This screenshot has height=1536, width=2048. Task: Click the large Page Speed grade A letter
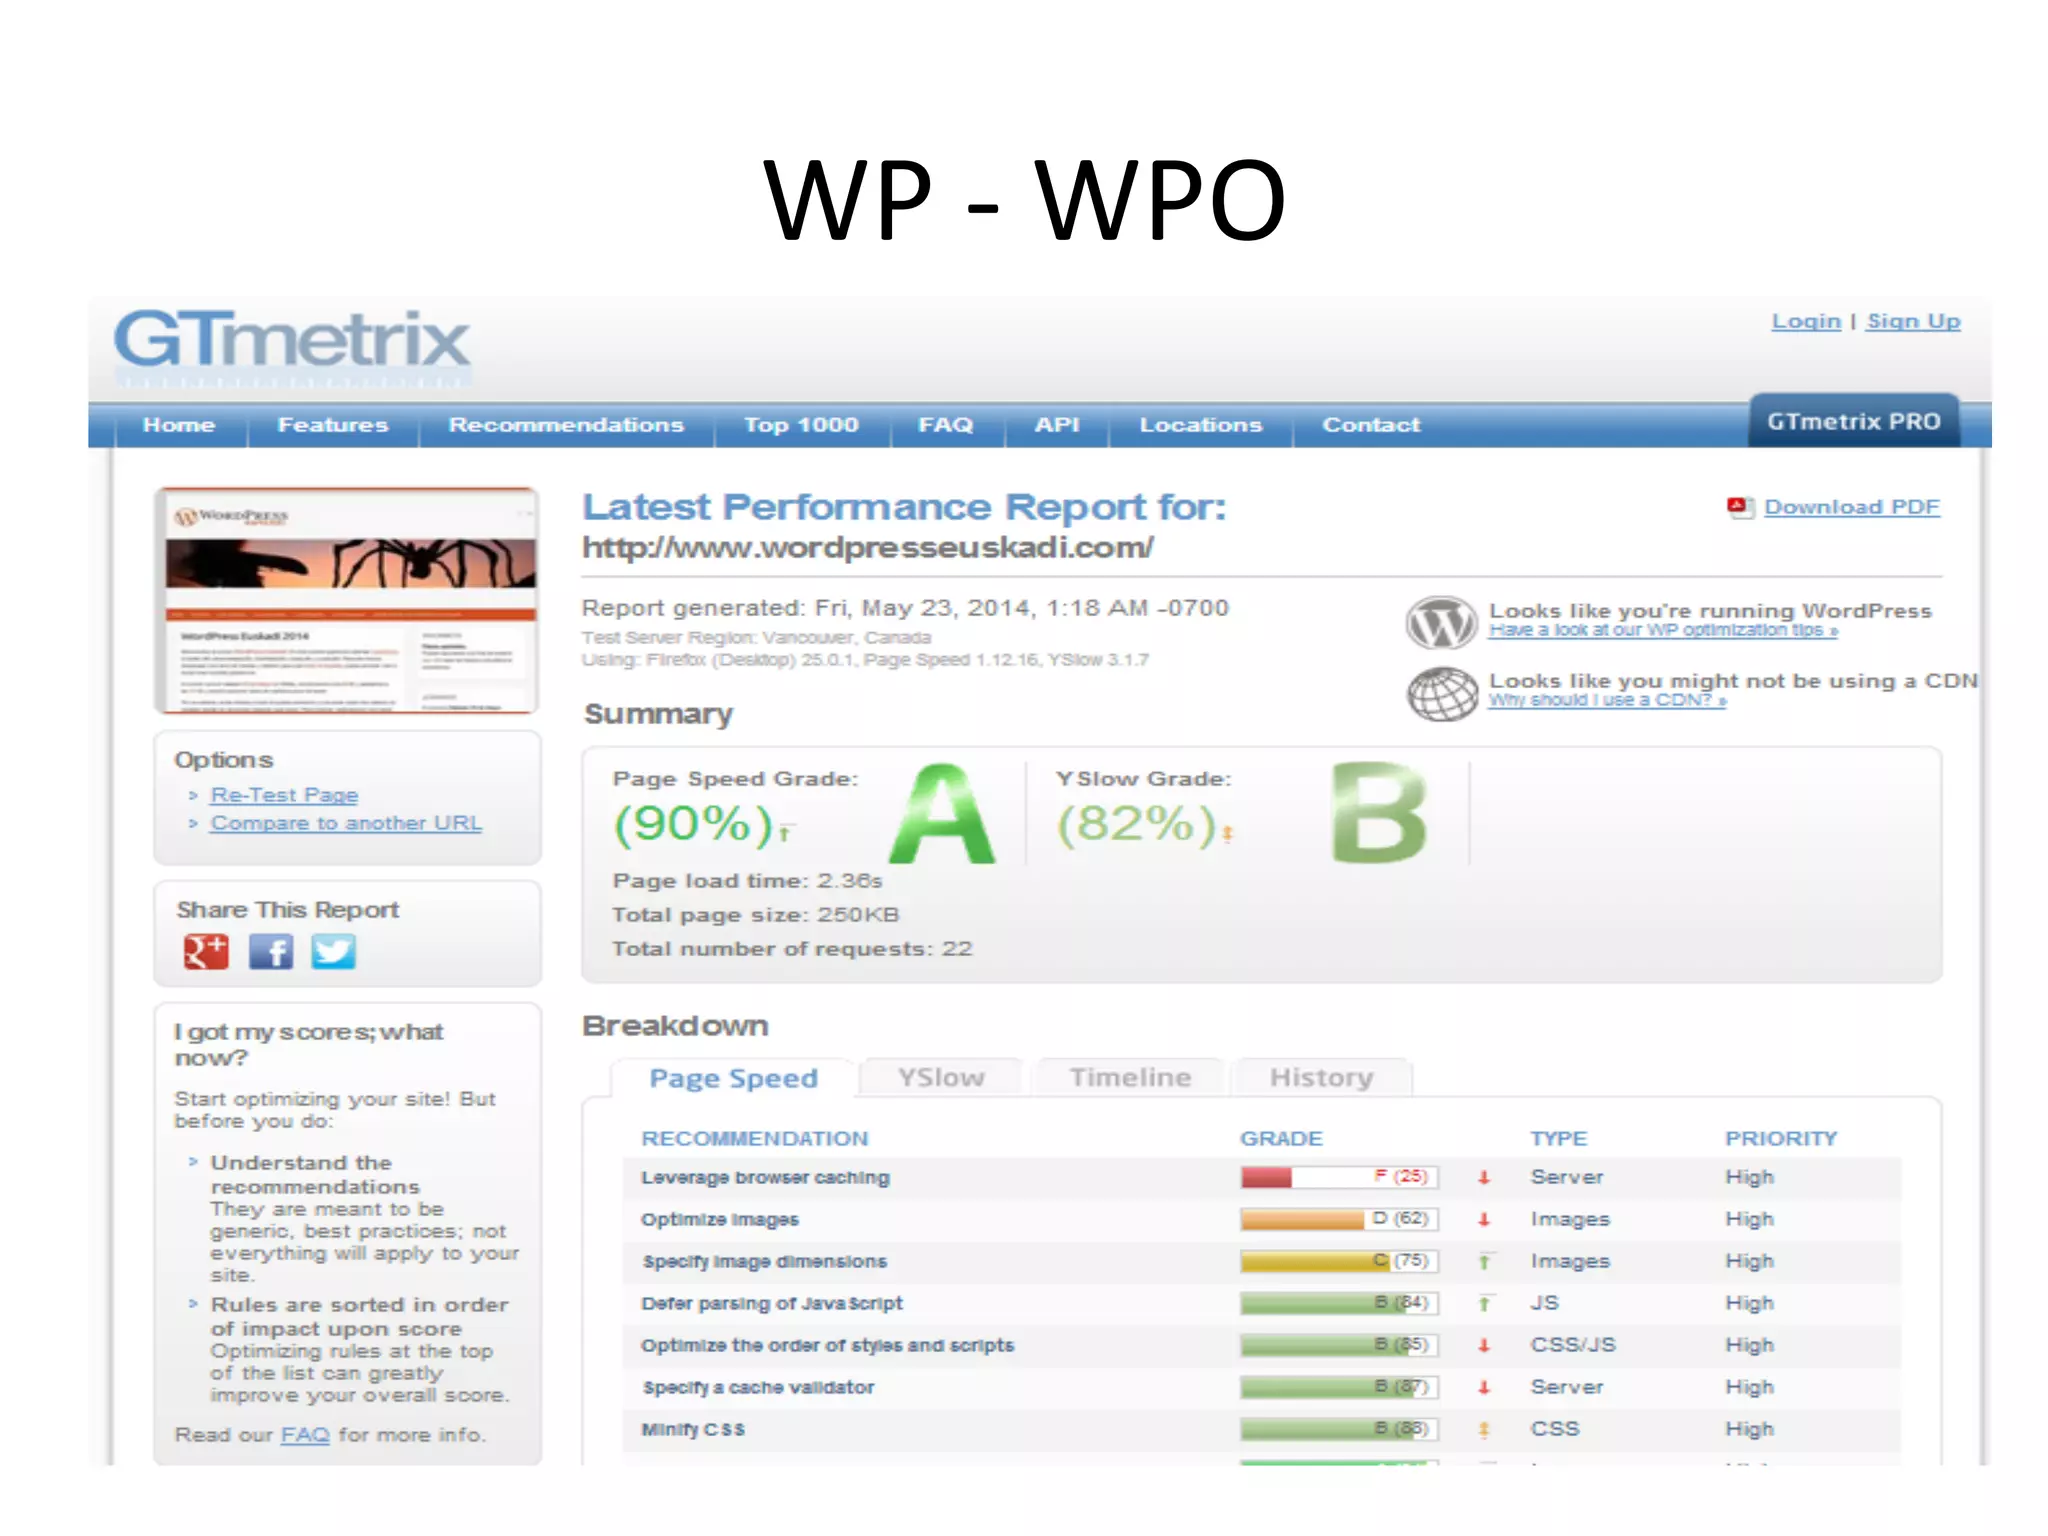tap(942, 813)
